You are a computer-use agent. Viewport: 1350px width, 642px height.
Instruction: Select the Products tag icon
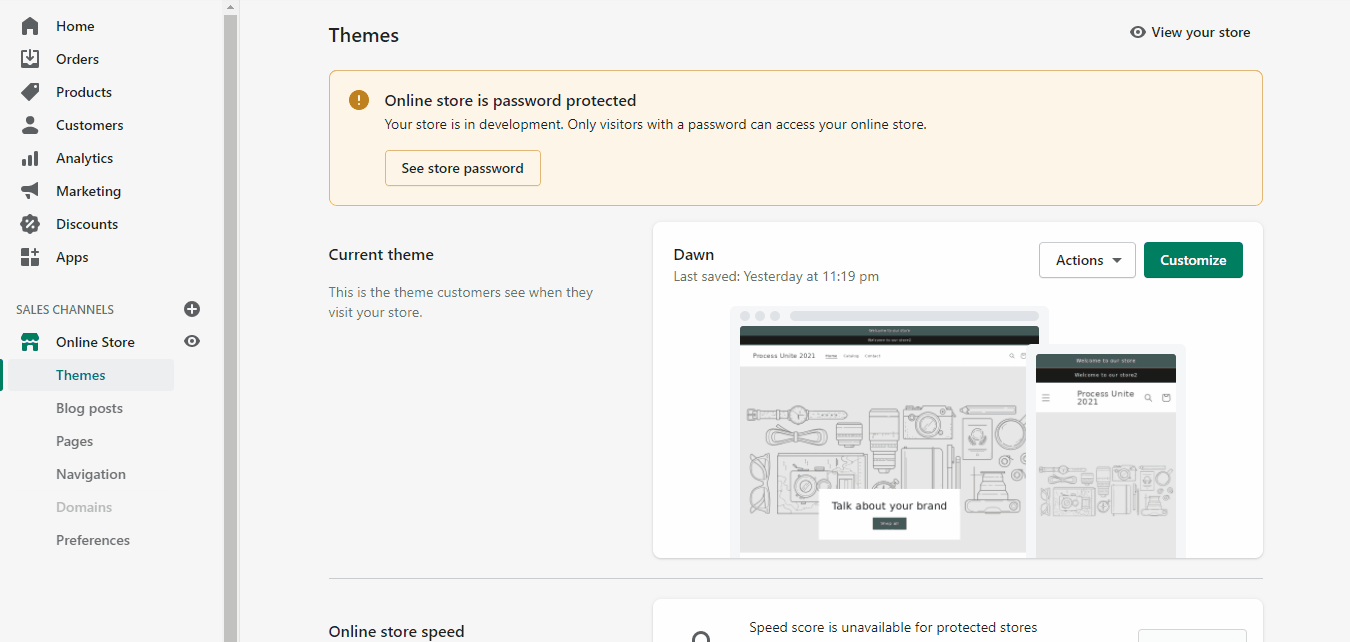30,92
